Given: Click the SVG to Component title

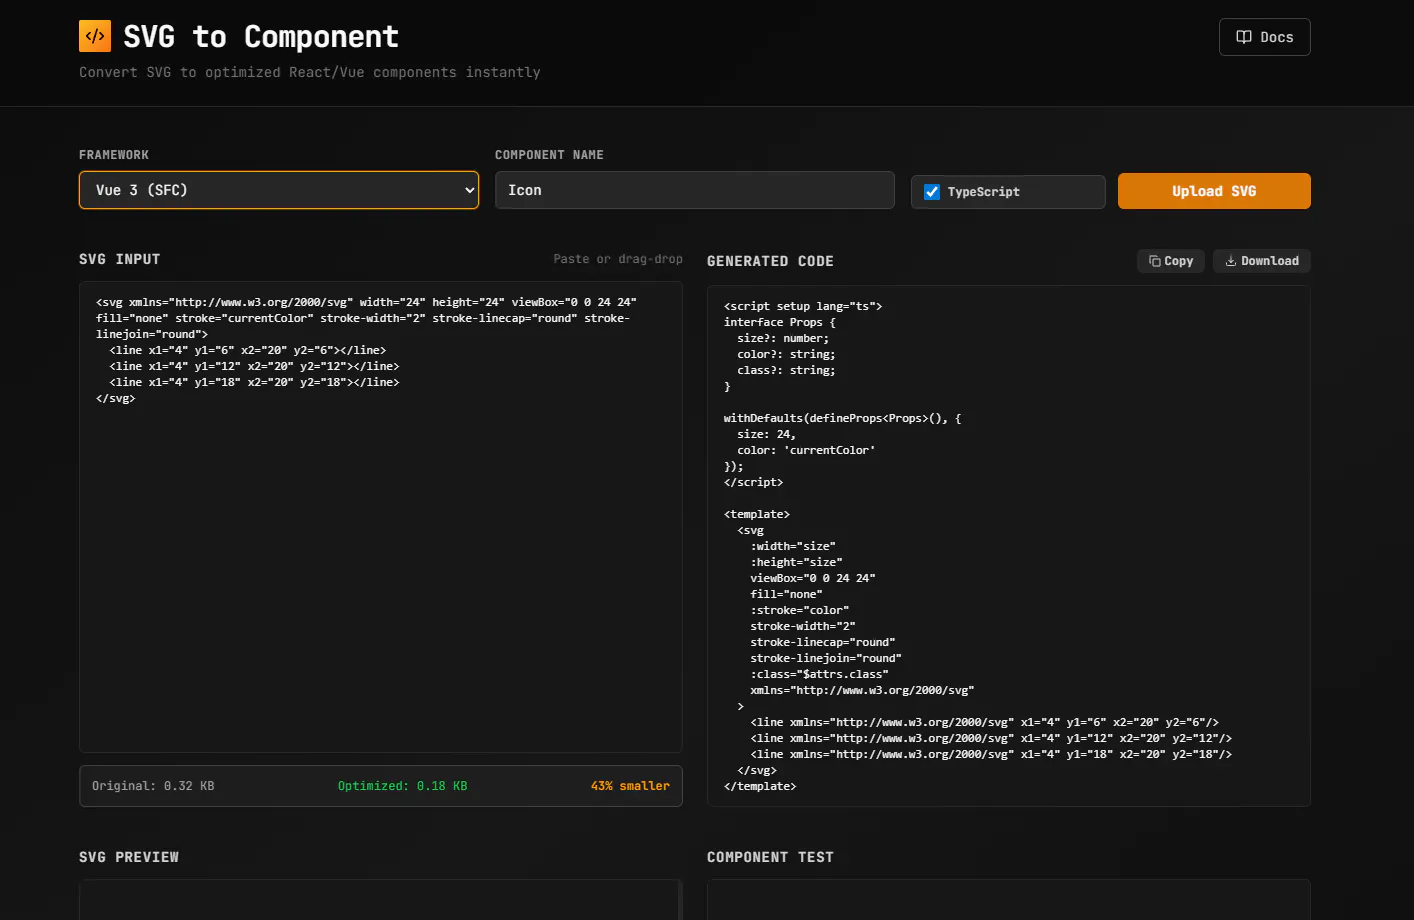Looking at the screenshot, I should 261,37.
